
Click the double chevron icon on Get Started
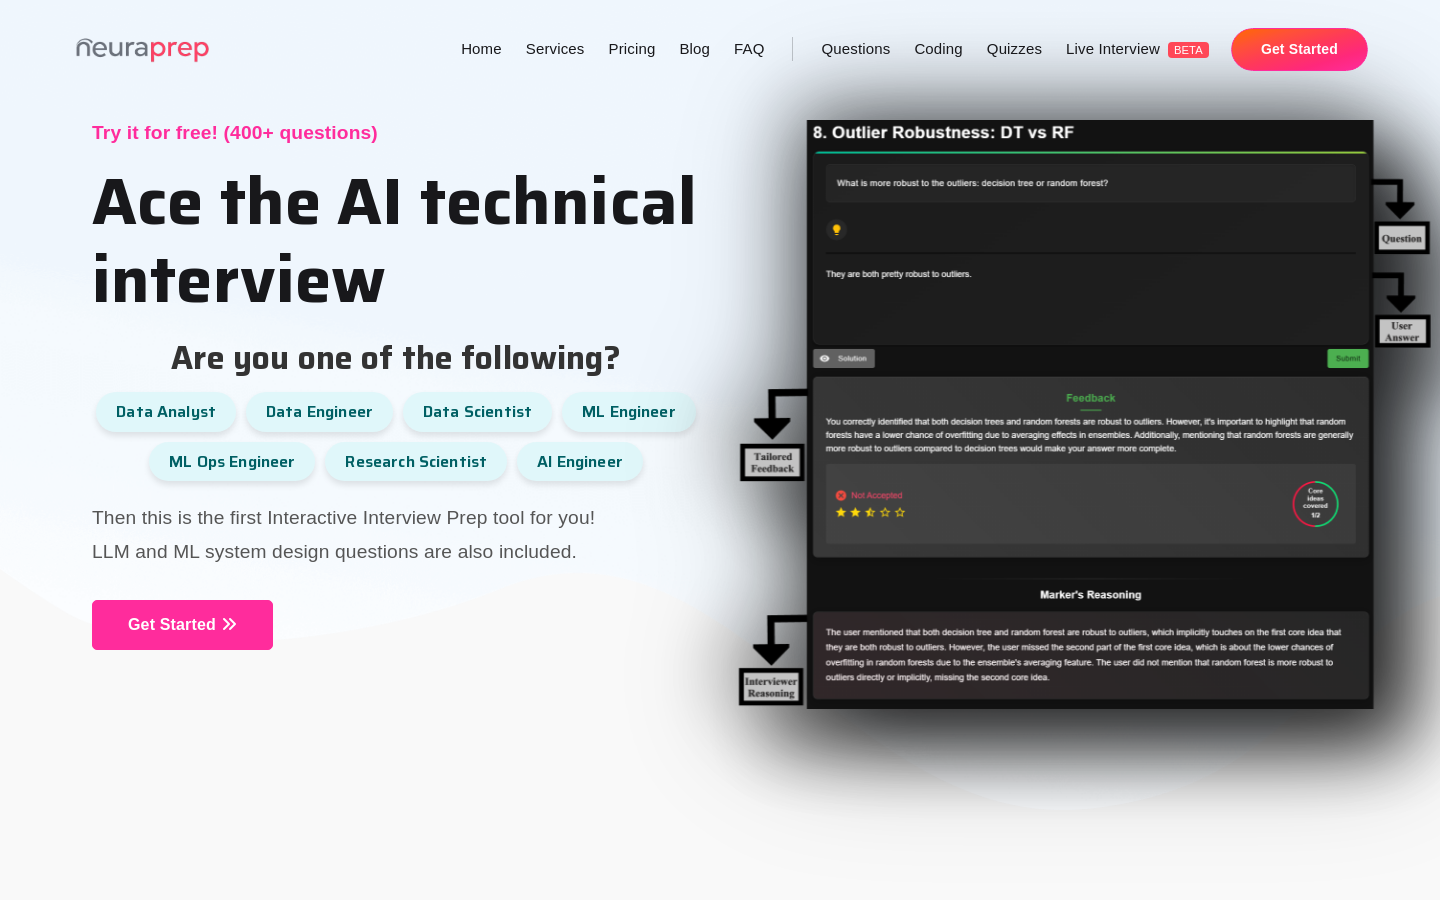(230, 624)
